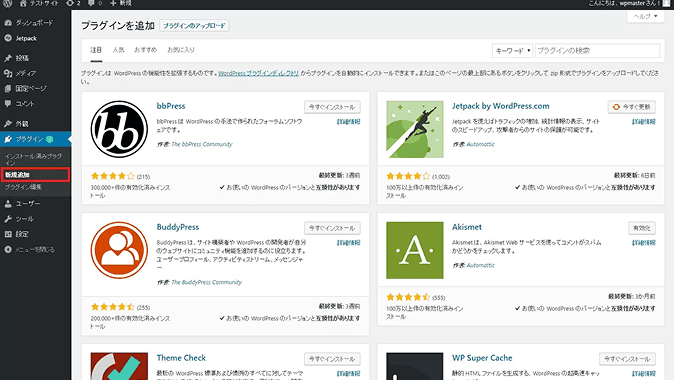The image size is (674, 380).
Task: Update Jetpack now
Action: [x=631, y=107]
